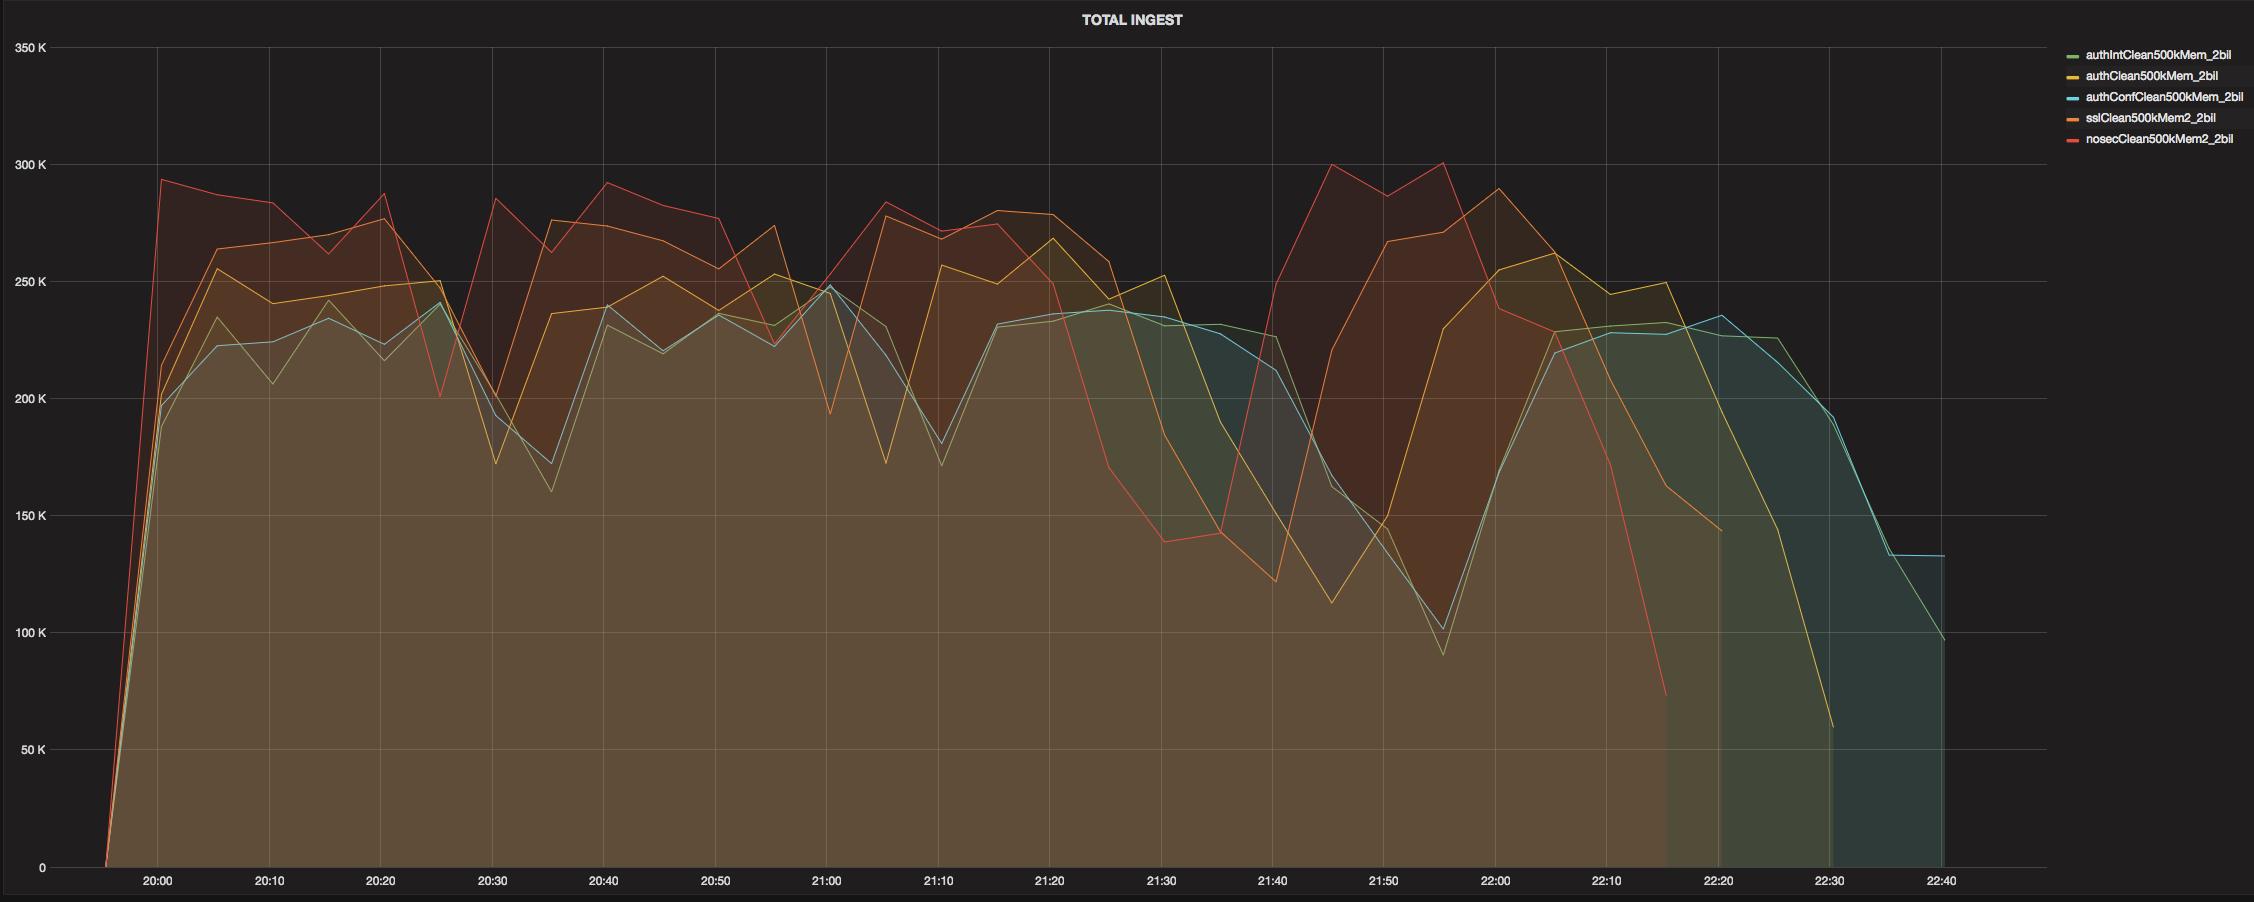Click the 21:30 x-axis time label

pos(1161,881)
